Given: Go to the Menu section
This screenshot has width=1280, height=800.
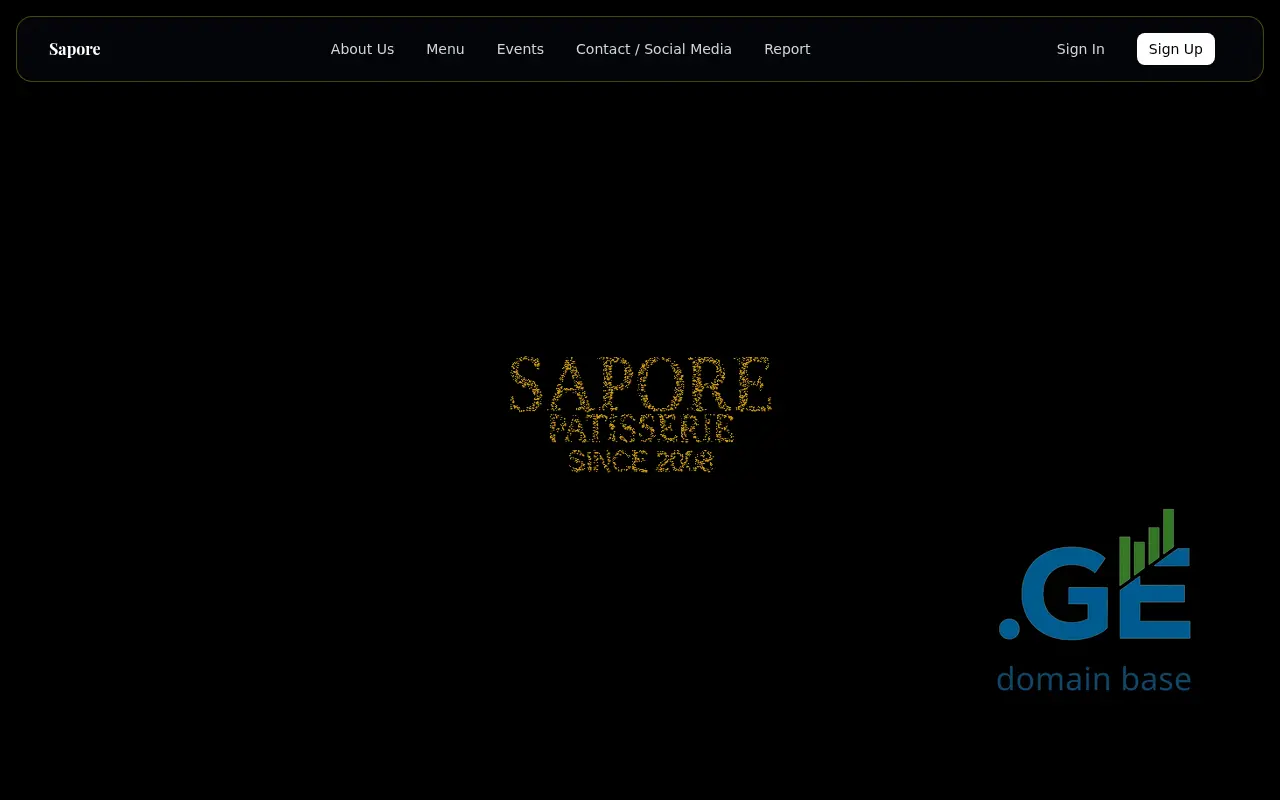Looking at the screenshot, I should (x=445, y=49).
